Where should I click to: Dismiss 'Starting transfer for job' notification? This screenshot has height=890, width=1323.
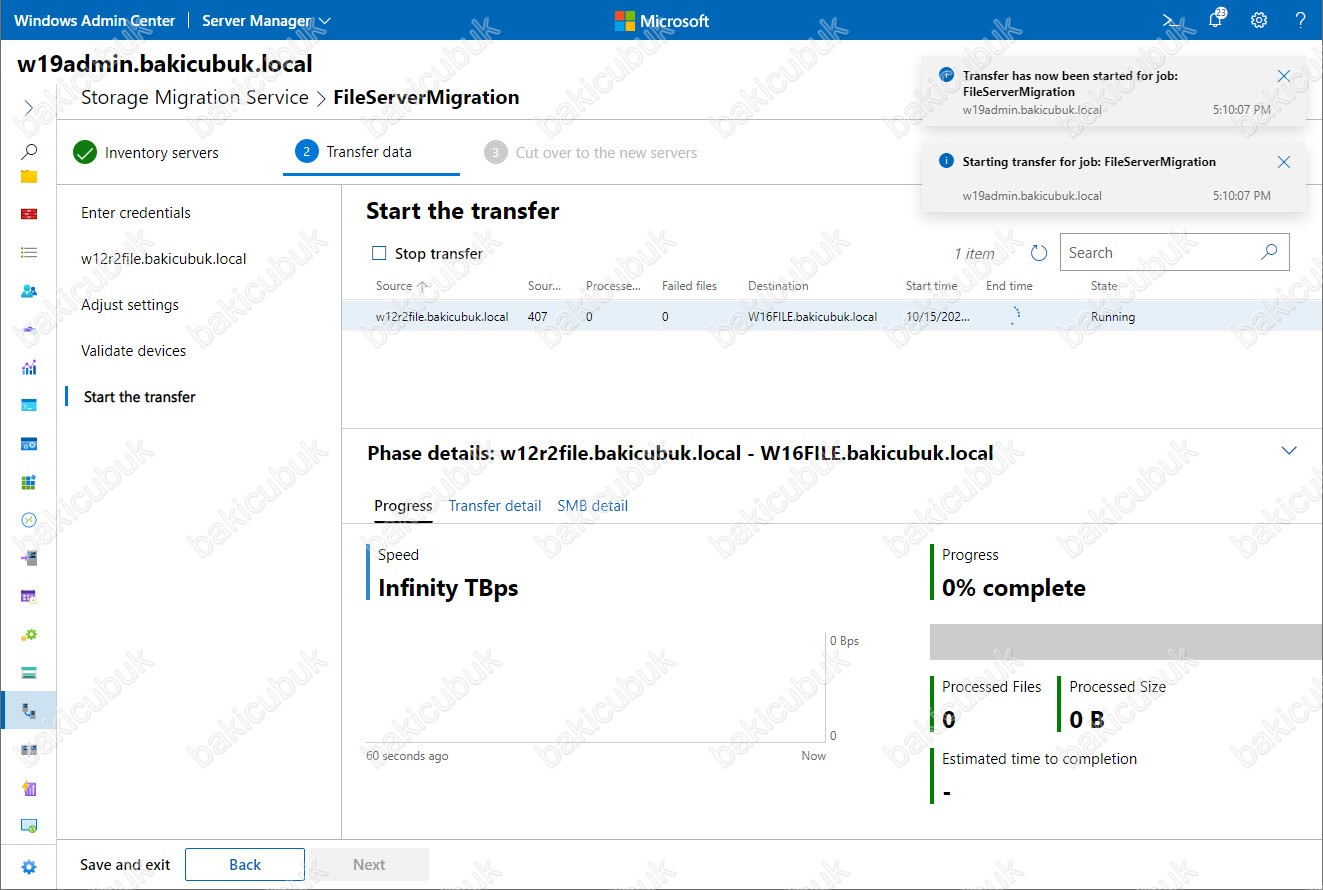click(x=1284, y=162)
